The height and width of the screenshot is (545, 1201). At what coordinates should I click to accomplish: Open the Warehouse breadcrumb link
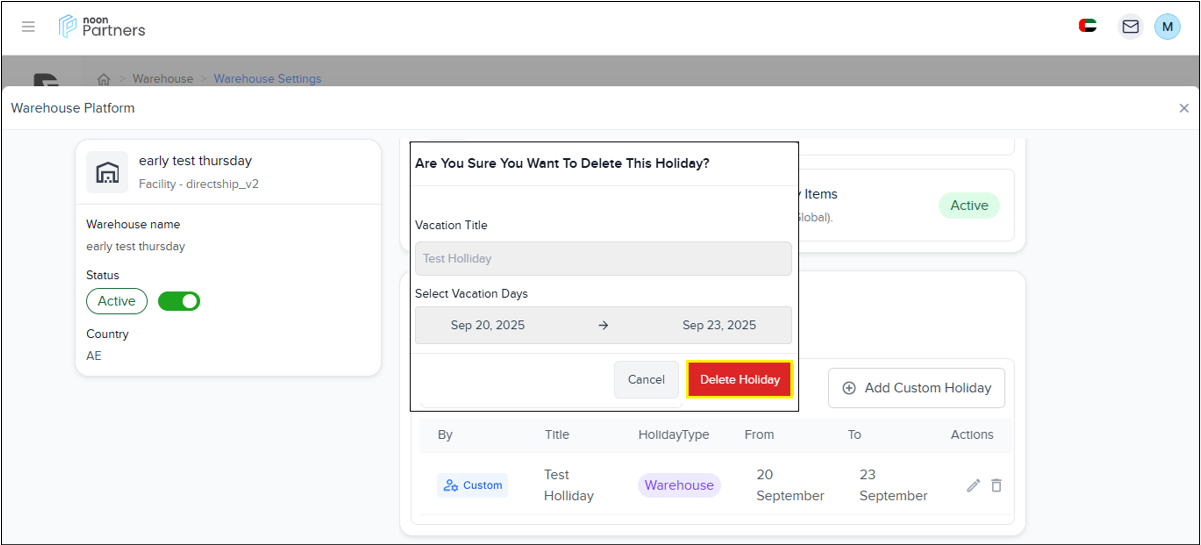pyautogui.click(x=163, y=79)
